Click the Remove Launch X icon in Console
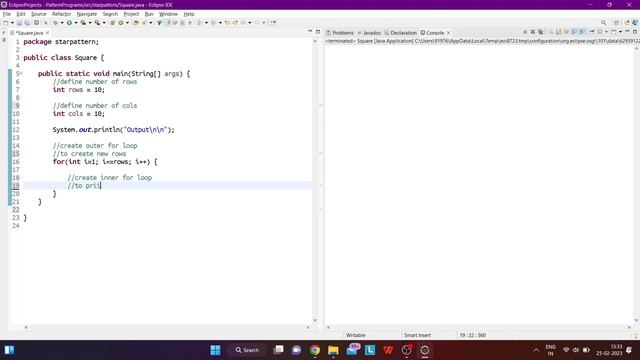 [533, 32]
